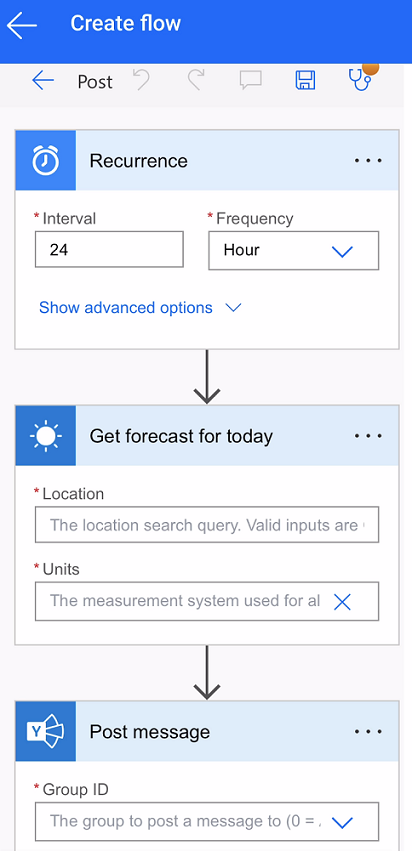Click the Location input field
The image size is (412, 851).
tap(207, 525)
